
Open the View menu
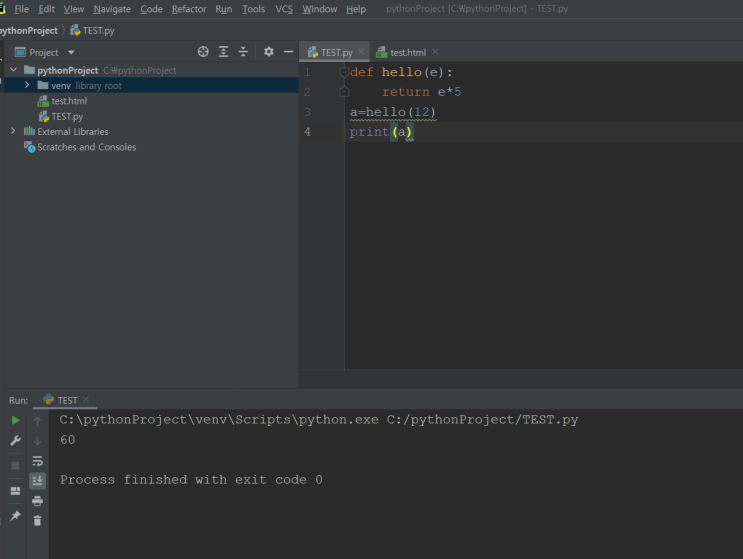pos(73,9)
